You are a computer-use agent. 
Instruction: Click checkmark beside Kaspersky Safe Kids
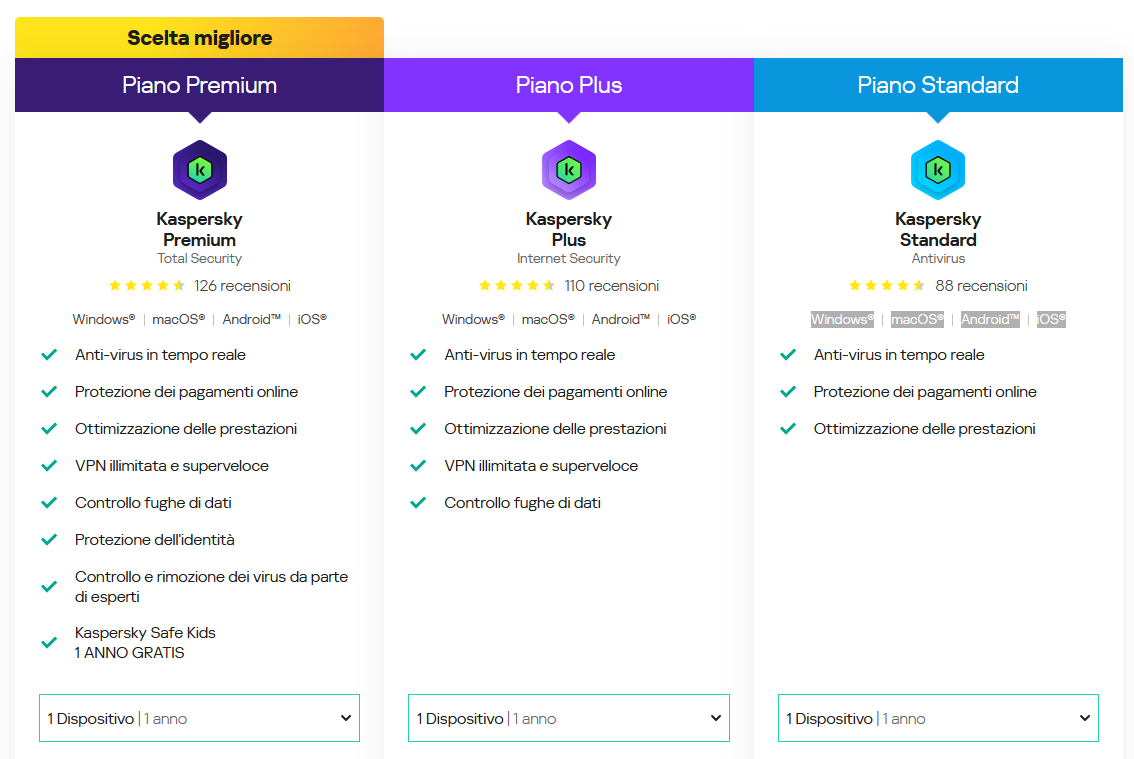[x=49, y=643]
